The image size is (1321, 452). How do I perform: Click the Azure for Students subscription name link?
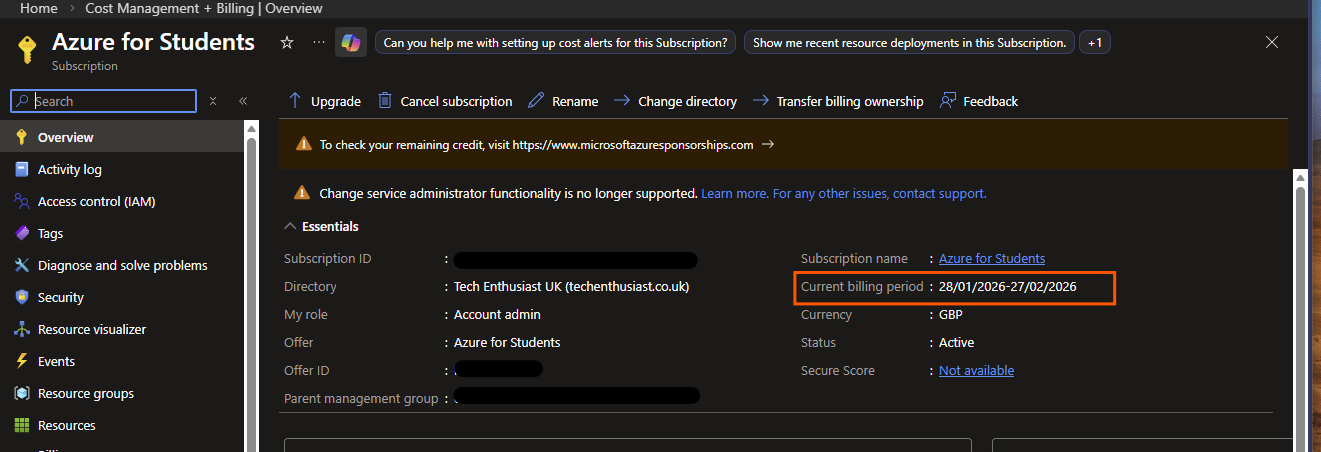click(991, 259)
